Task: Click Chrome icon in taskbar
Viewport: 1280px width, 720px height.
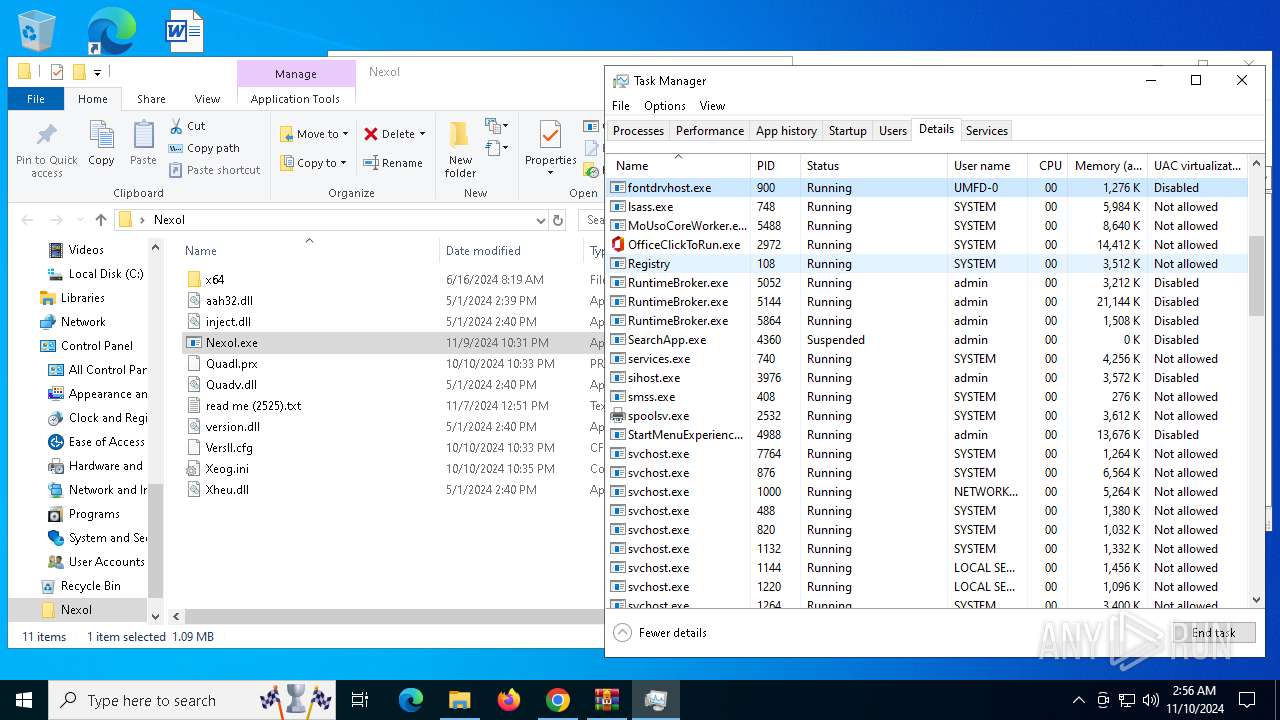Action: 557,700
